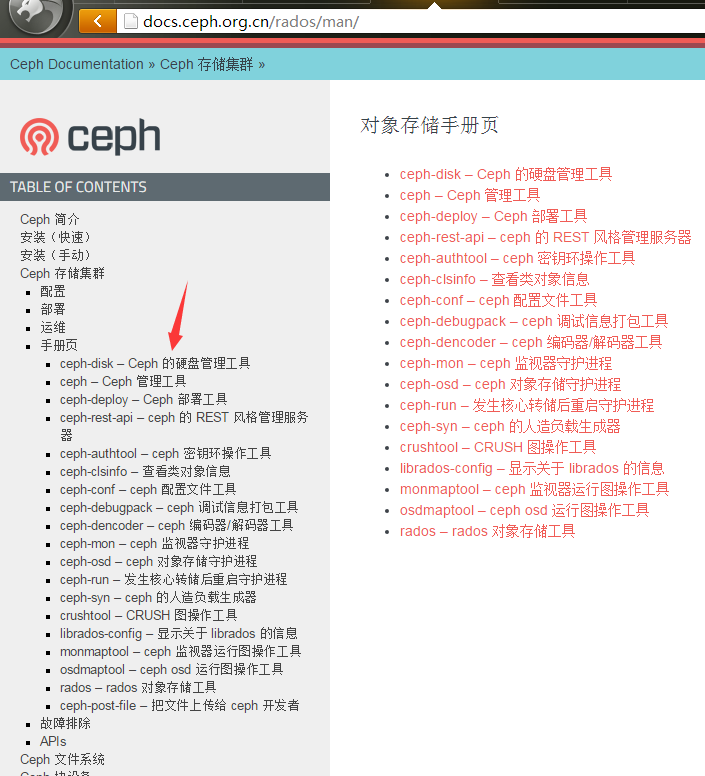Select 手册页 in sidebar tree
The width and height of the screenshot is (705, 776).
(x=59, y=345)
